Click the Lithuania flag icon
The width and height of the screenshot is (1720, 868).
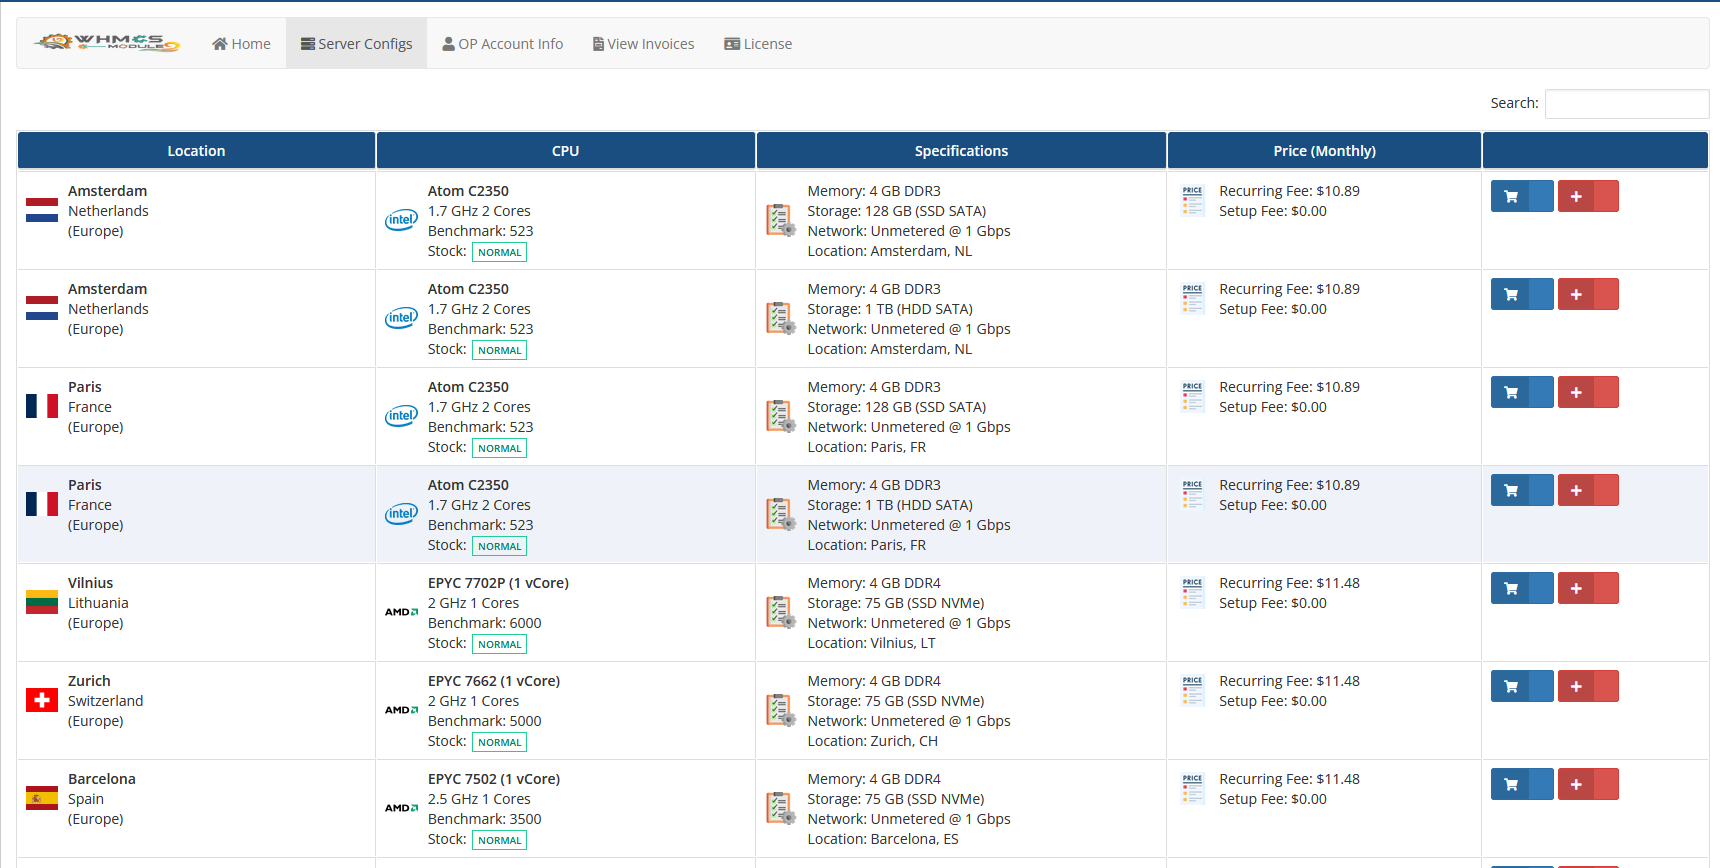coord(42,602)
